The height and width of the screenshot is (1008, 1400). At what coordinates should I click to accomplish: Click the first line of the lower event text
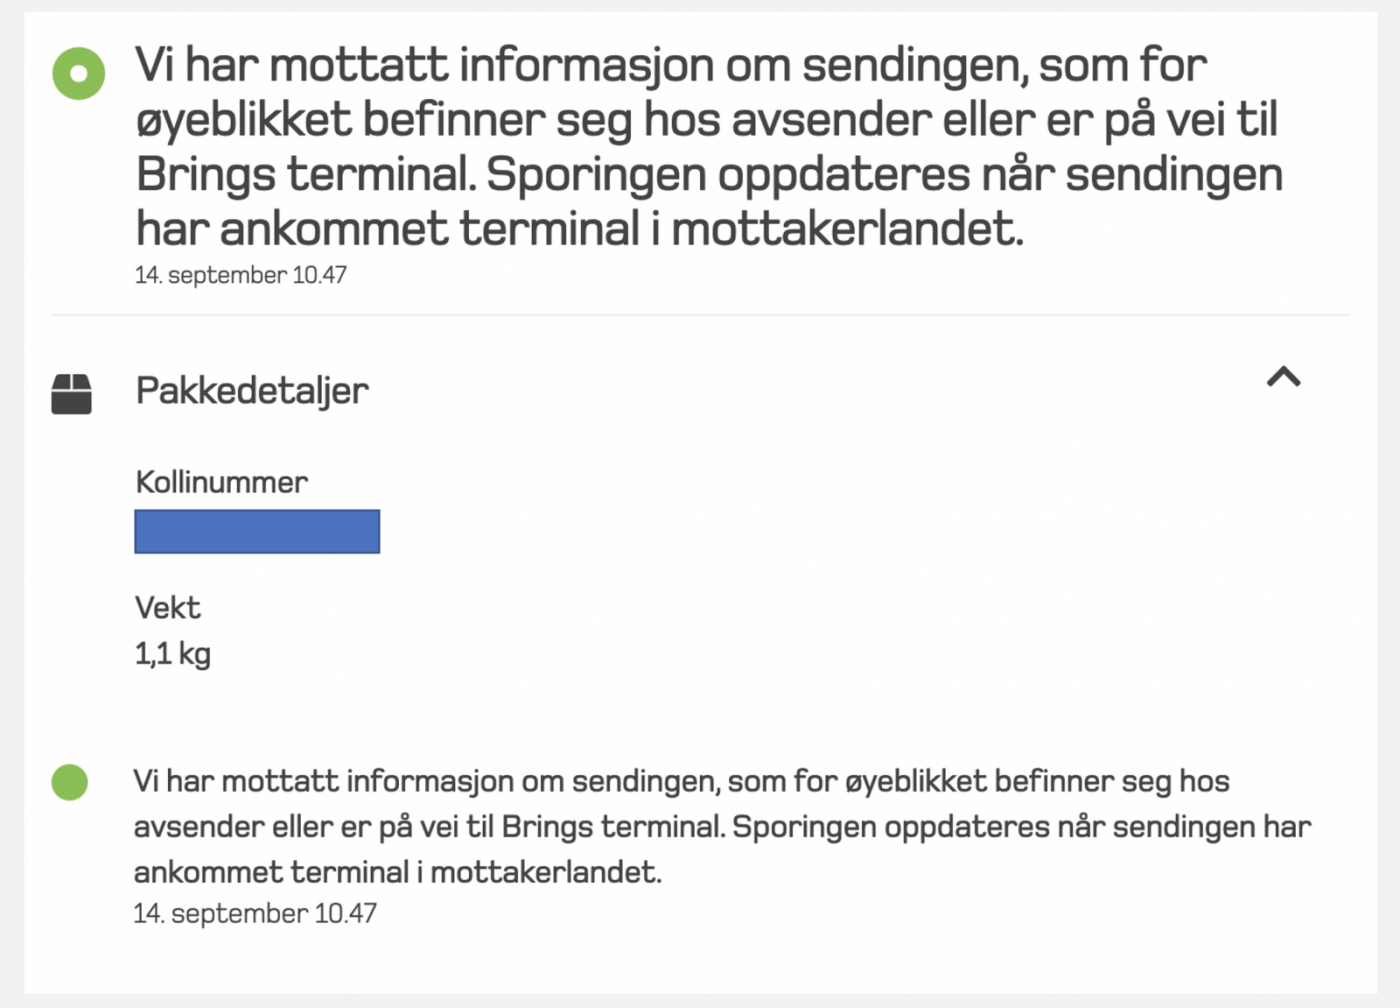click(x=680, y=782)
